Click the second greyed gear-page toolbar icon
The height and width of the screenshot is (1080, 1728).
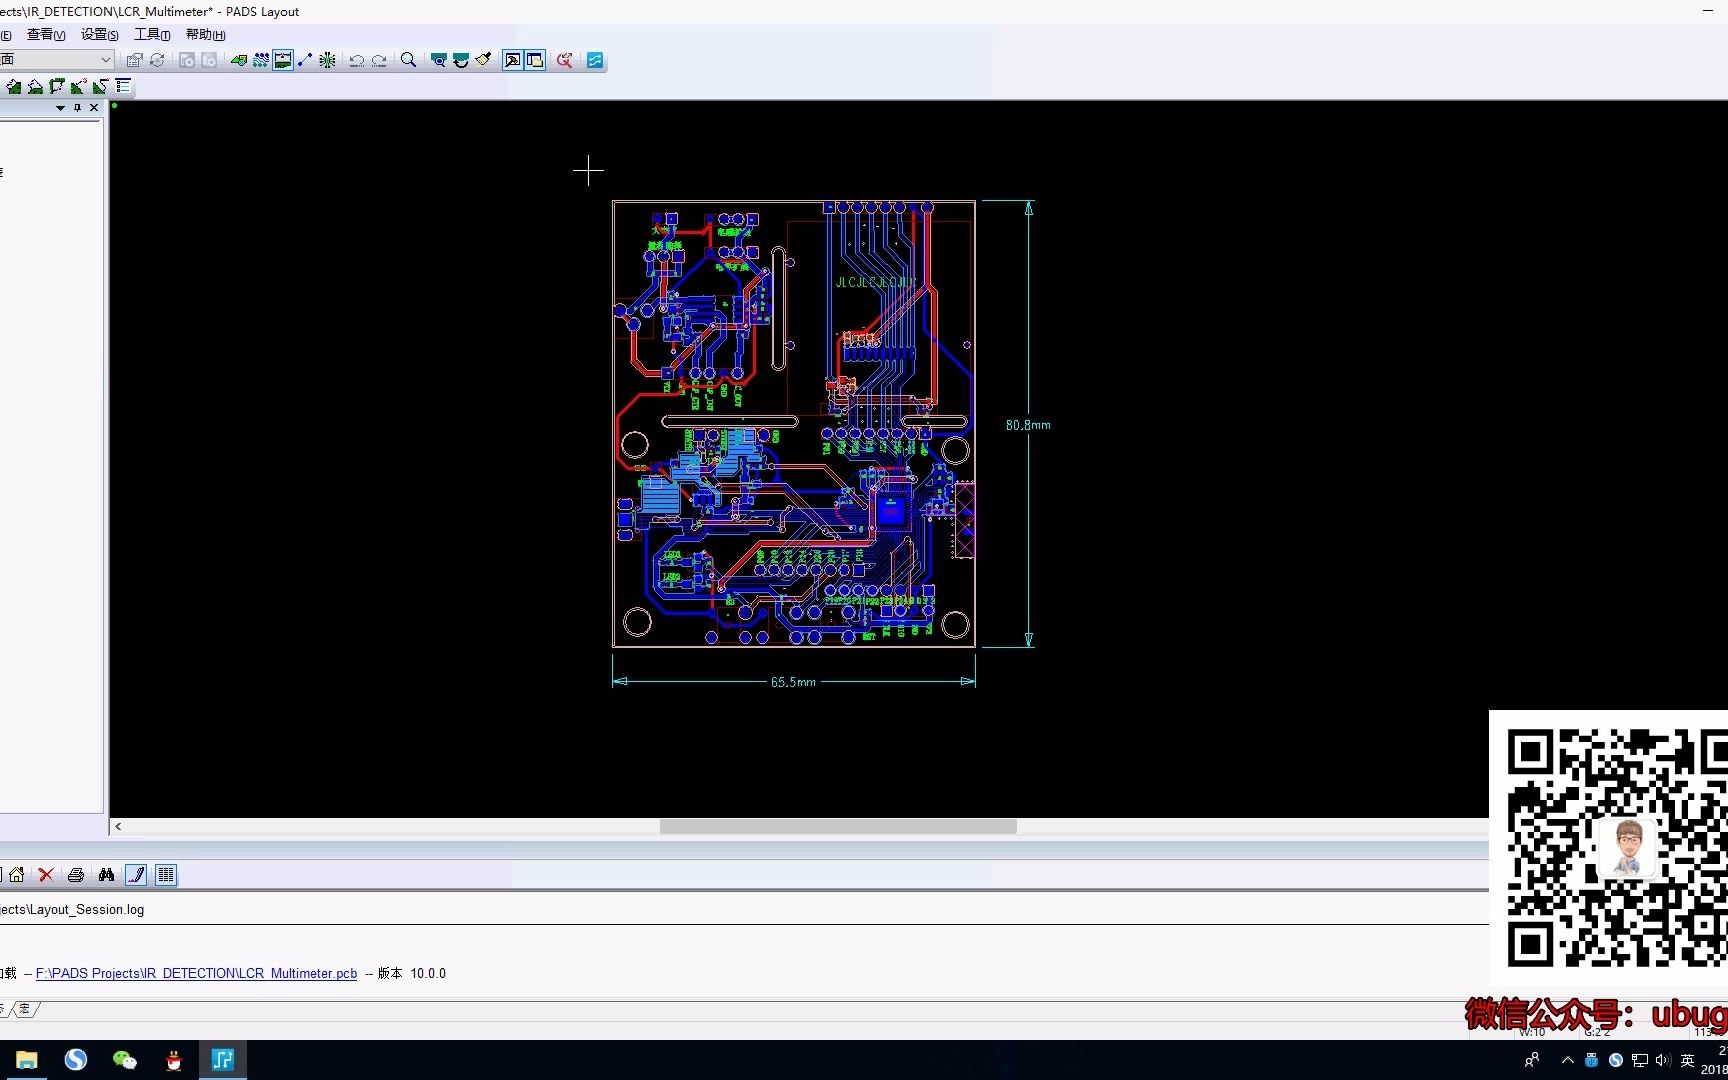[209, 60]
